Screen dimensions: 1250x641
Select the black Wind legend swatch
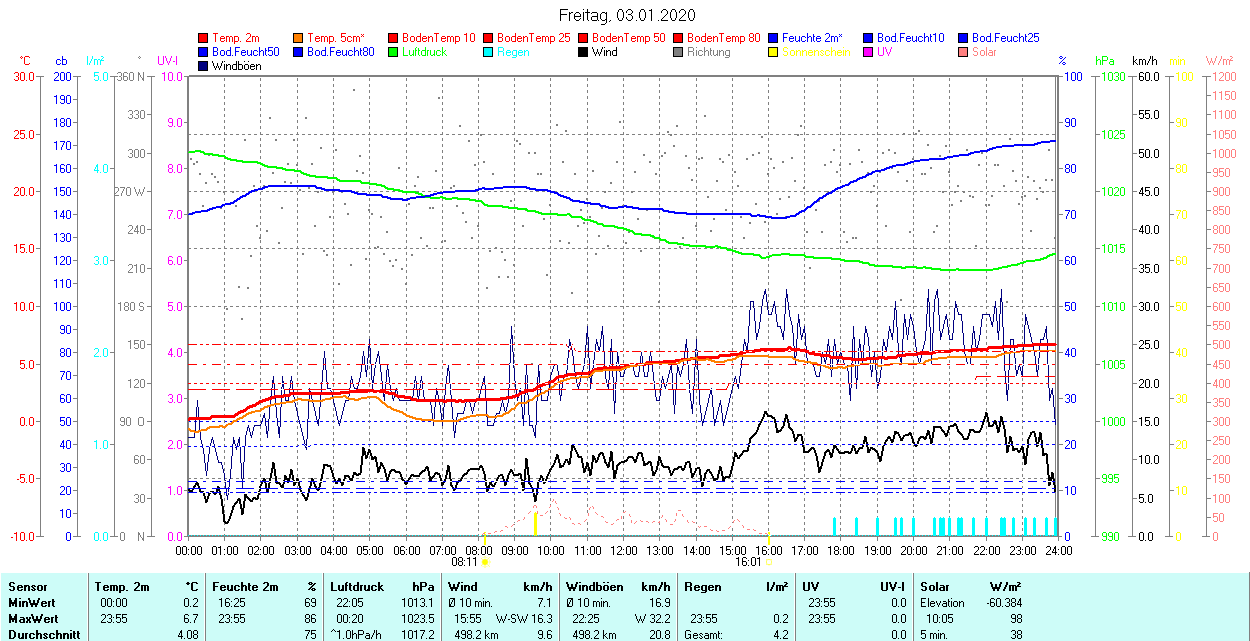point(583,52)
